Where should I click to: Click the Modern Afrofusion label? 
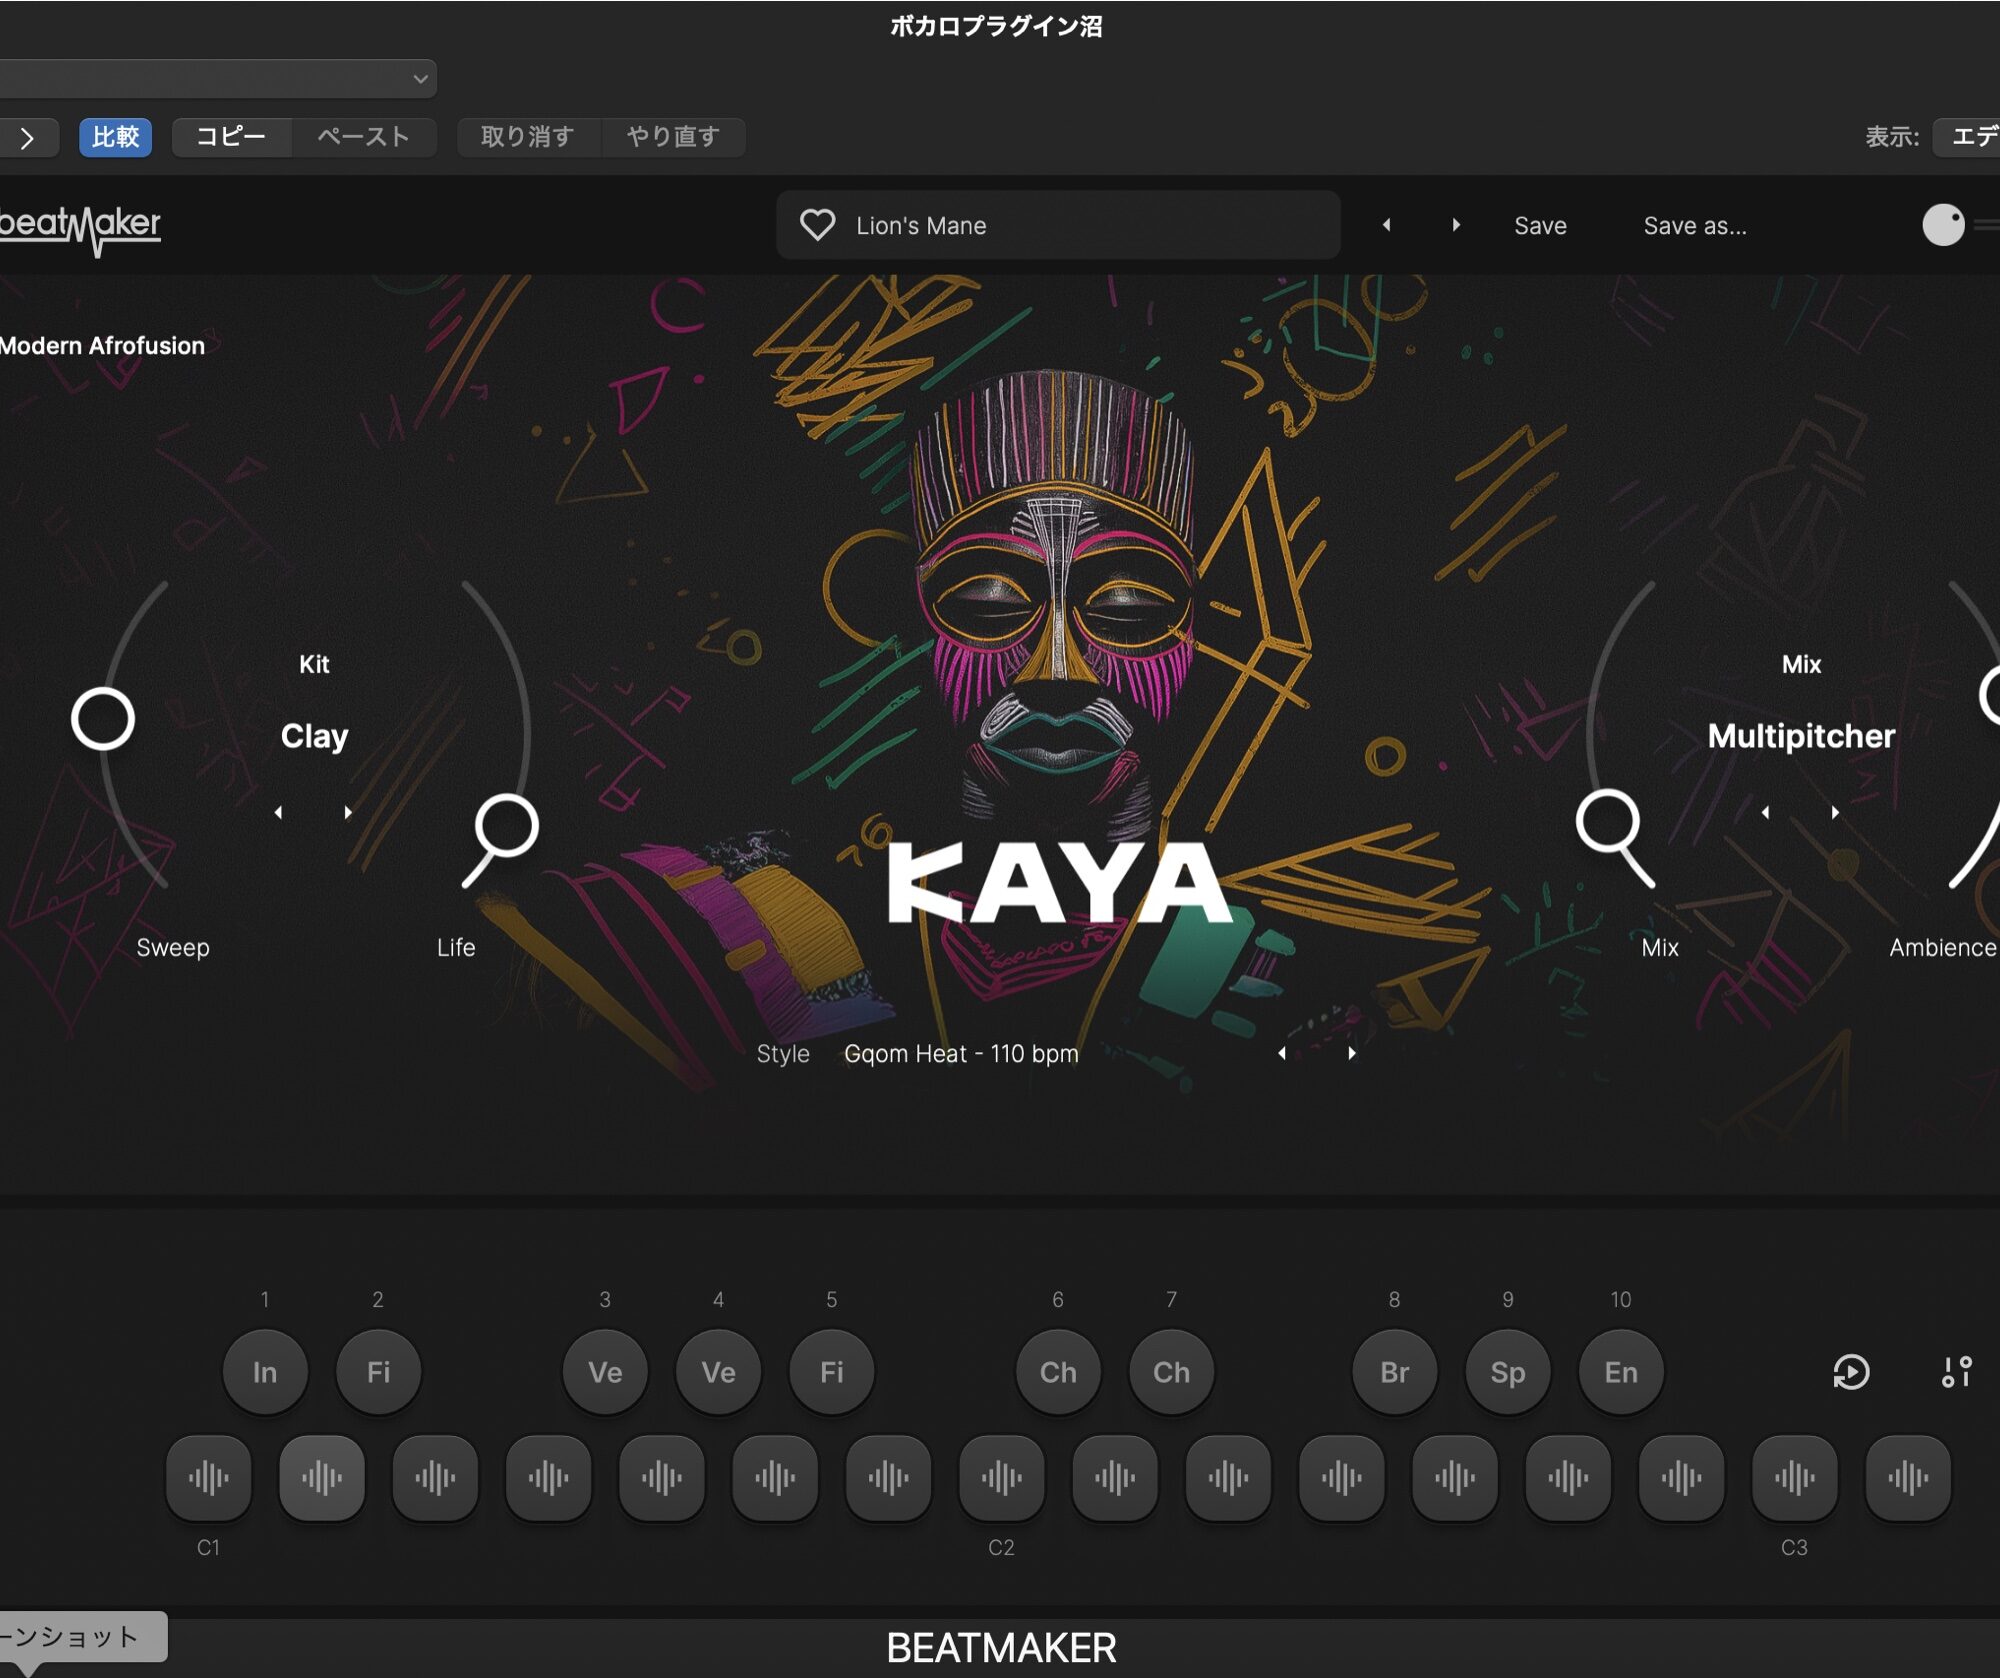(x=102, y=346)
